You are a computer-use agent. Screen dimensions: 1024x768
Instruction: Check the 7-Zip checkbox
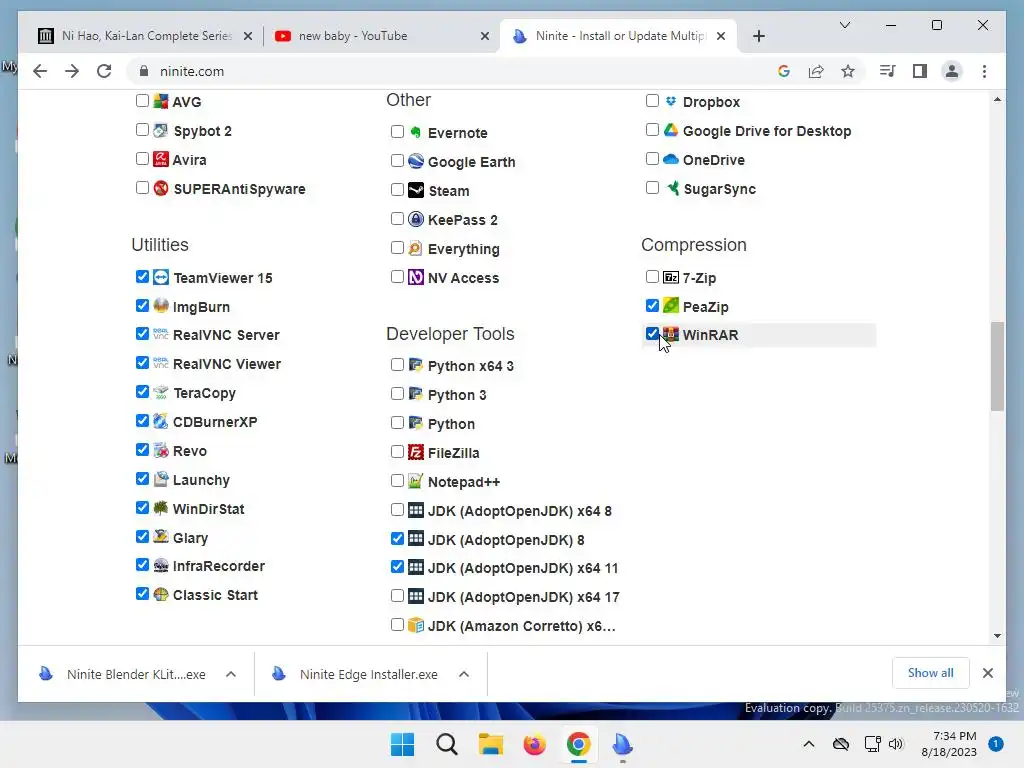click(652, 277)
